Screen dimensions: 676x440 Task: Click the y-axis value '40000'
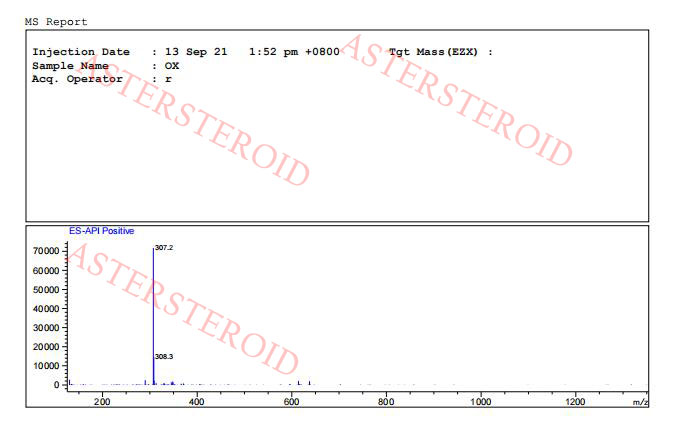tap(46, 309)
